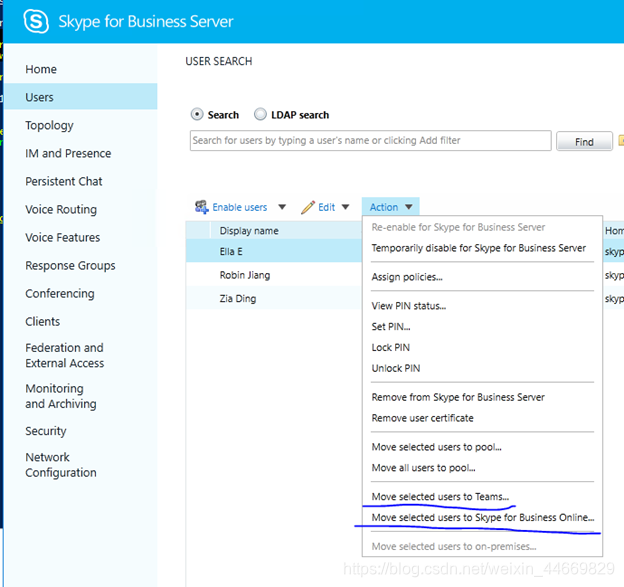
Task: Expand the Enable users dropdown arrow
Action: click(x=282, y=207)
